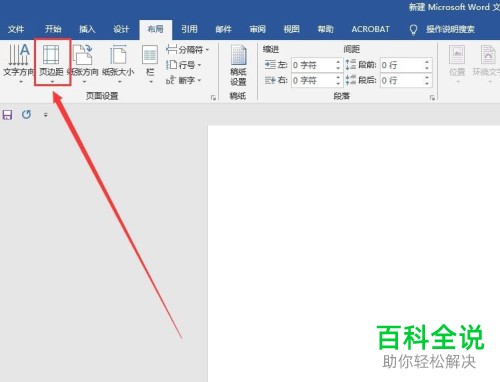Click the left indent icon beside 左

pyautogui.click(x=270, y=65)
